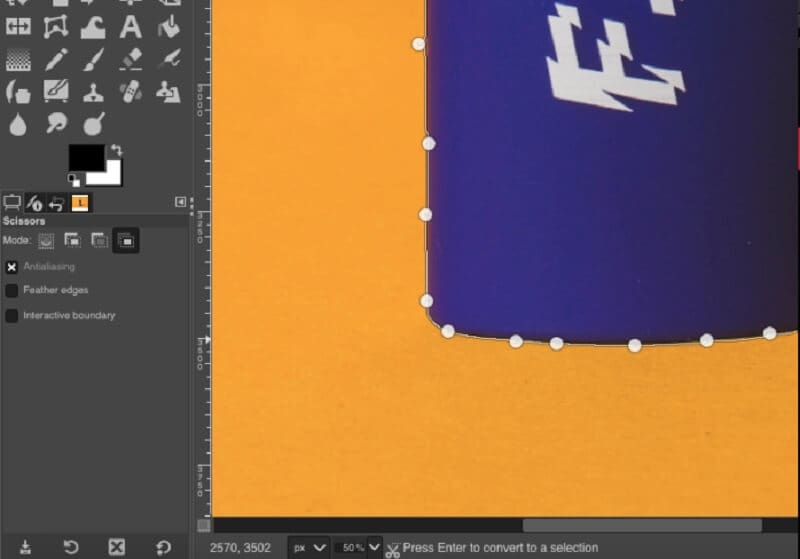Image resolution: width=800 pixels, height=559 pixels.
Task: Switch to the Tool Options tab
Action: point(13,203)
